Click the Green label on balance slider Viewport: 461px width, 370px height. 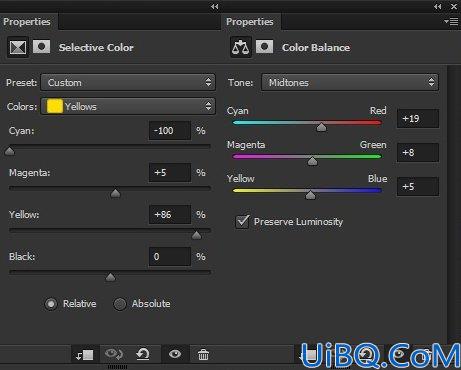point(373,145)
